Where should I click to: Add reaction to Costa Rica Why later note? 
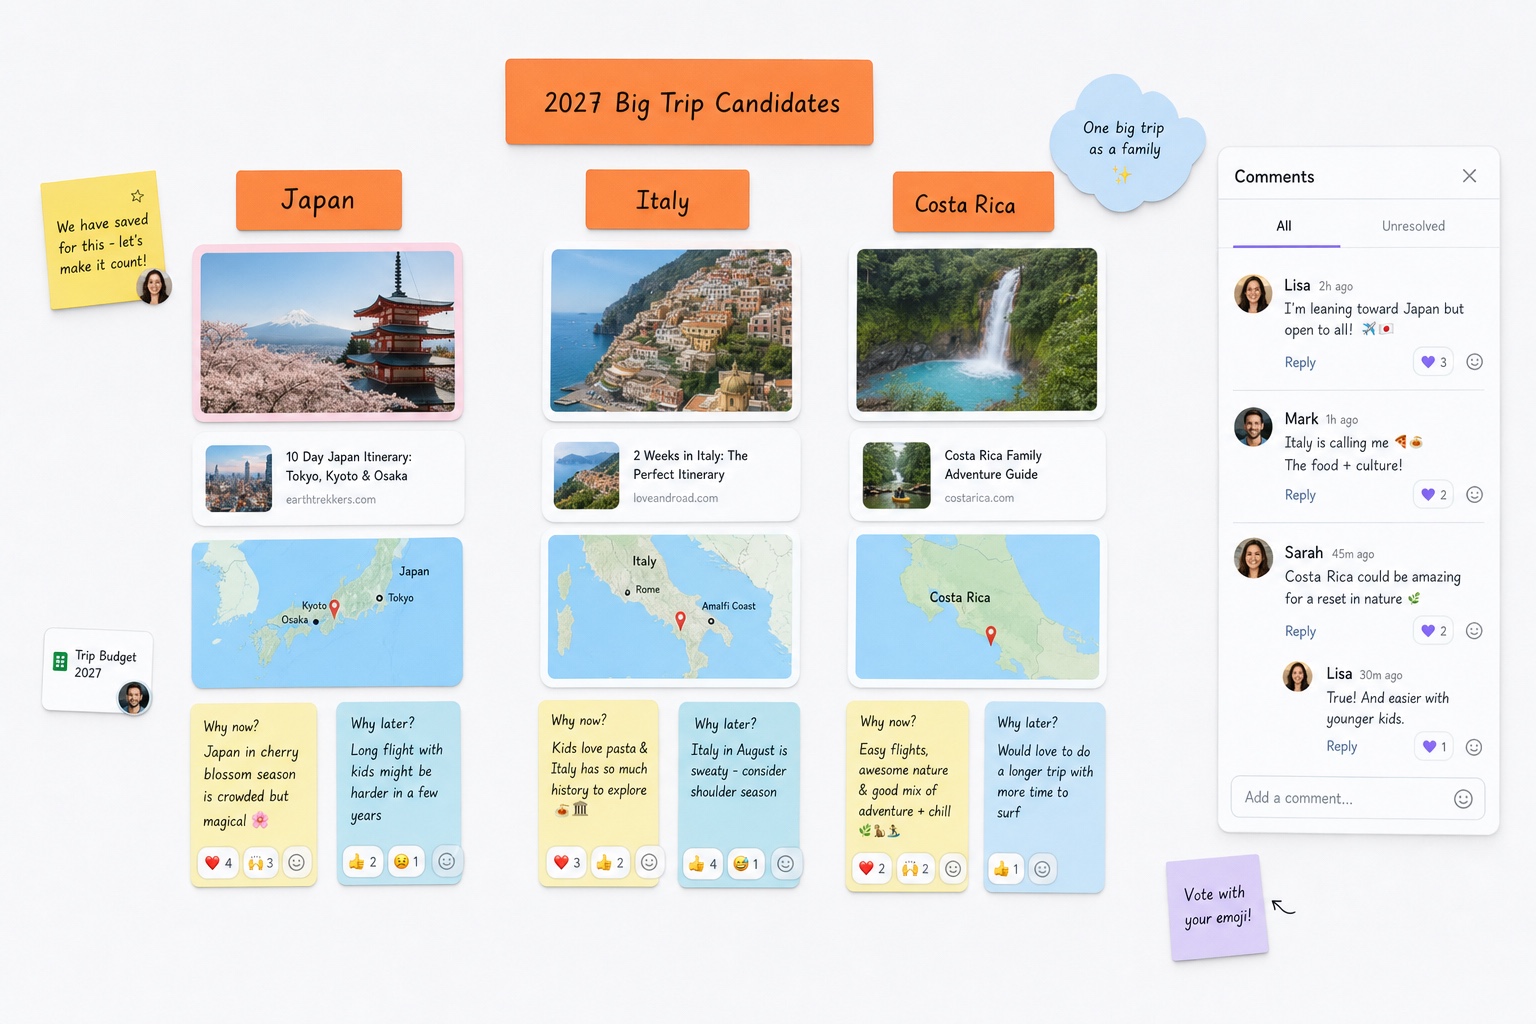1042,869
